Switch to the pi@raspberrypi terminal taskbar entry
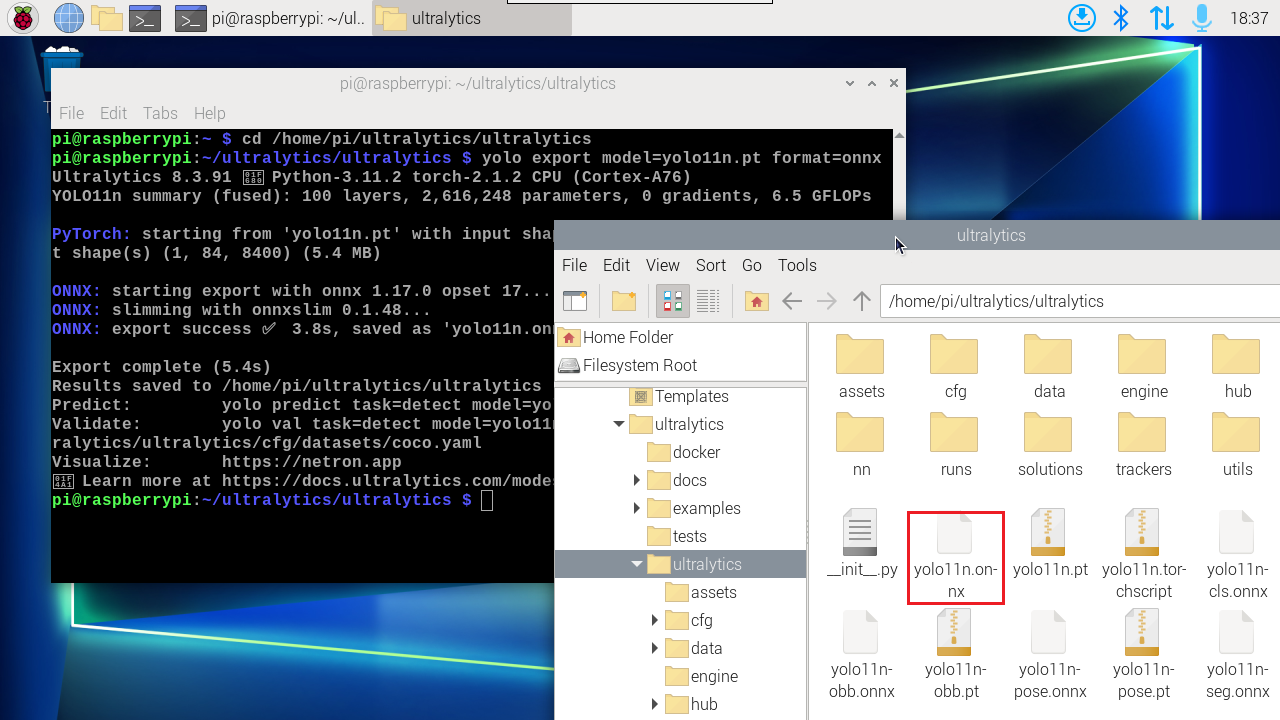This screenshot has width=1280, height=720. (x=269, y=18)
